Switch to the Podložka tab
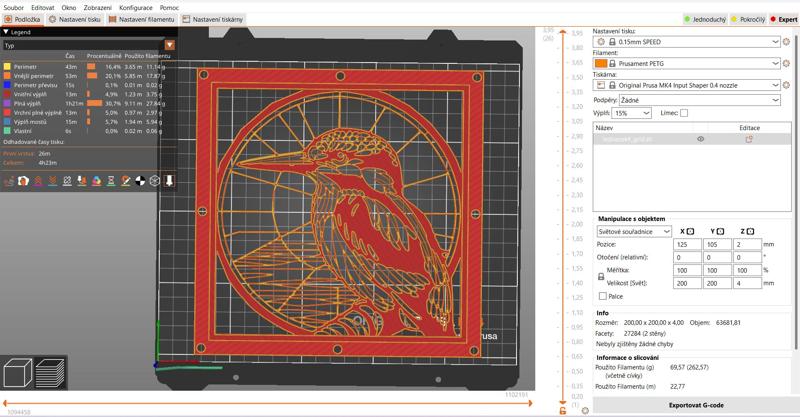 22,19
